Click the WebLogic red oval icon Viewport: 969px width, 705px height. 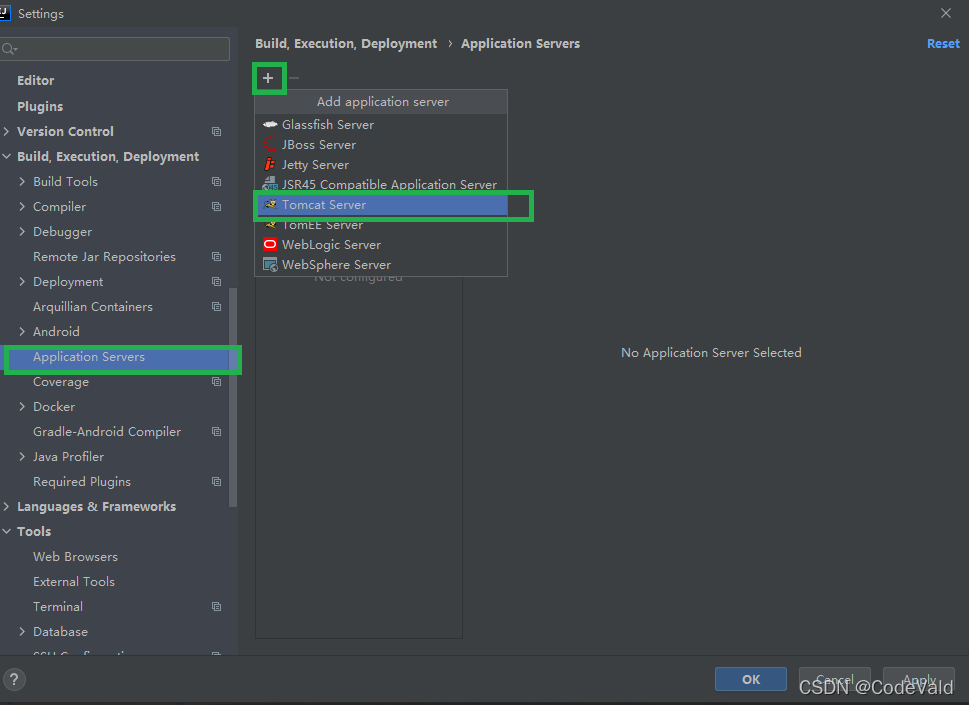(x=270, y=244)
